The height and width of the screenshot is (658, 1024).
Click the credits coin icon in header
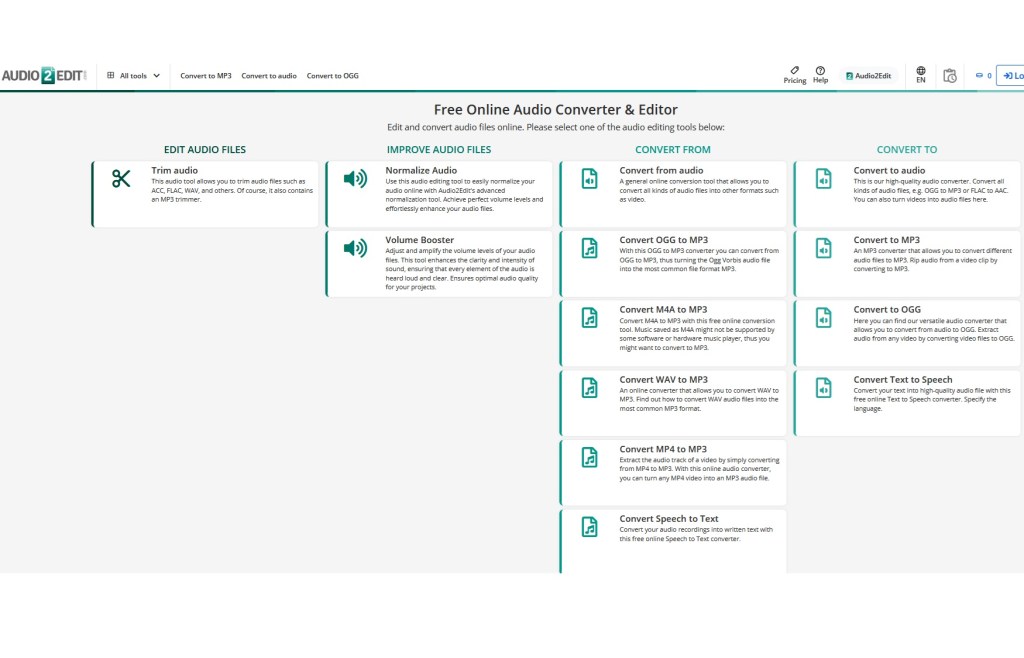pos(980,76)
